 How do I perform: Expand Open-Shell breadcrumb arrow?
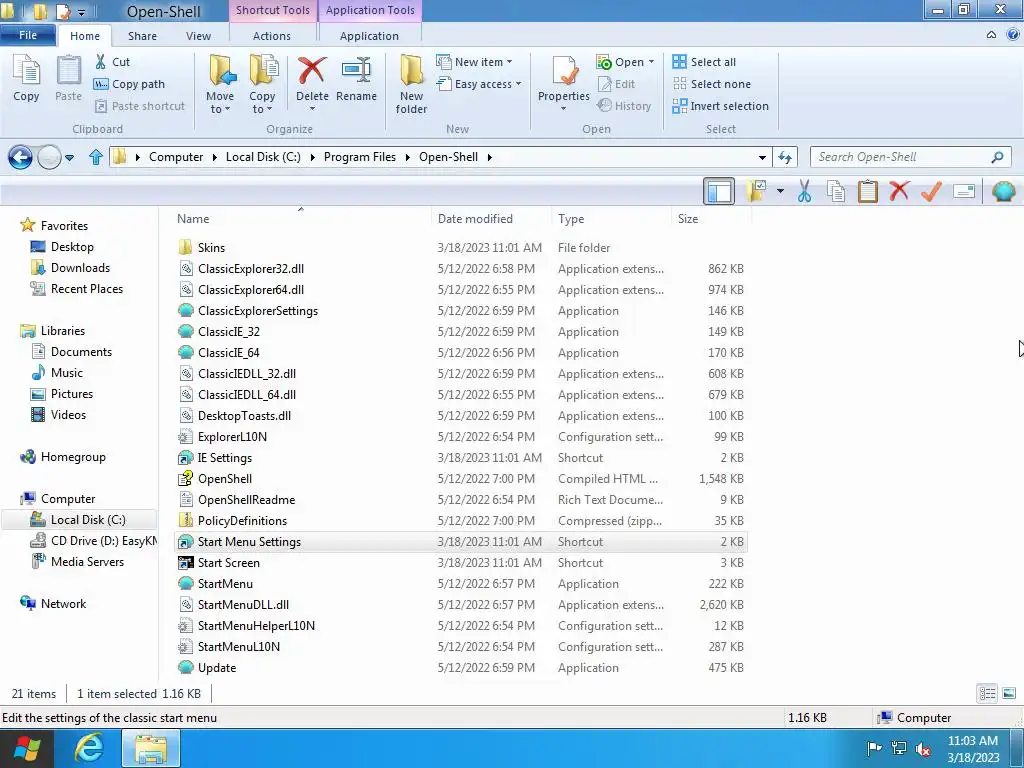pyautogui.click(x=489, y=157)
